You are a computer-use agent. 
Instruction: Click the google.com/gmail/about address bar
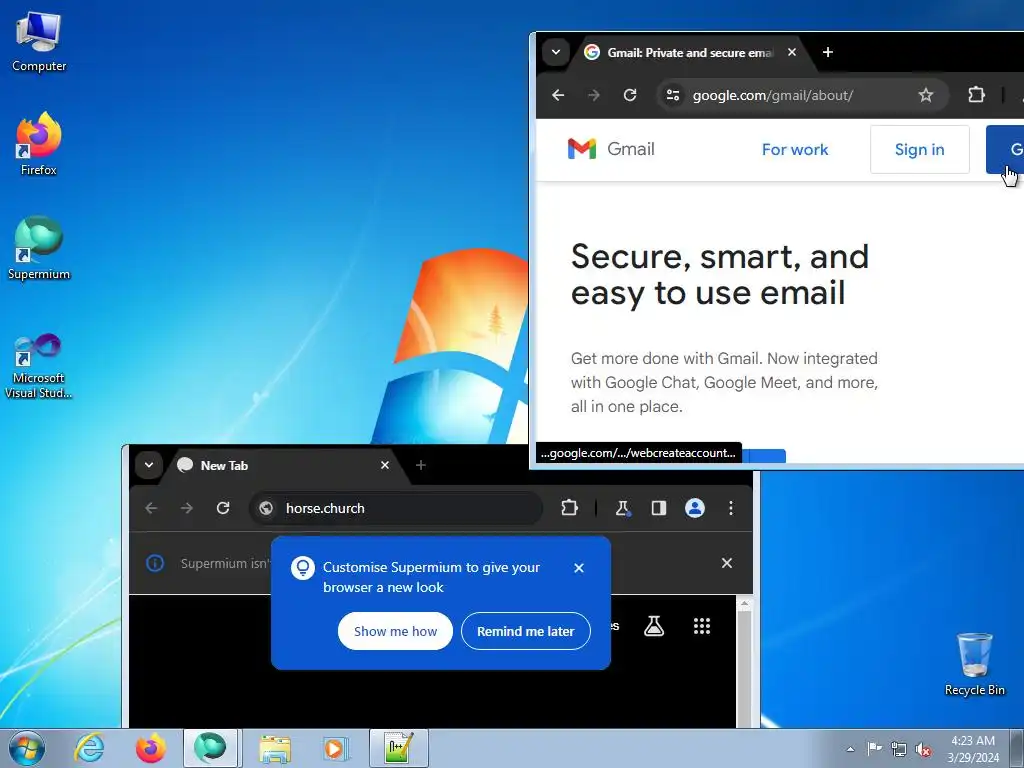click(x=803, y=95)
